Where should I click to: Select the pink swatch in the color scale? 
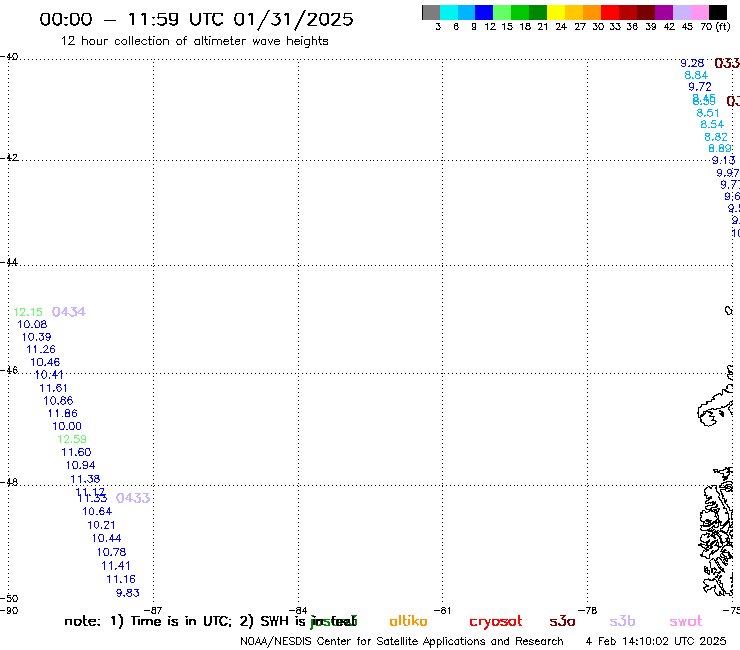(699, 12)
